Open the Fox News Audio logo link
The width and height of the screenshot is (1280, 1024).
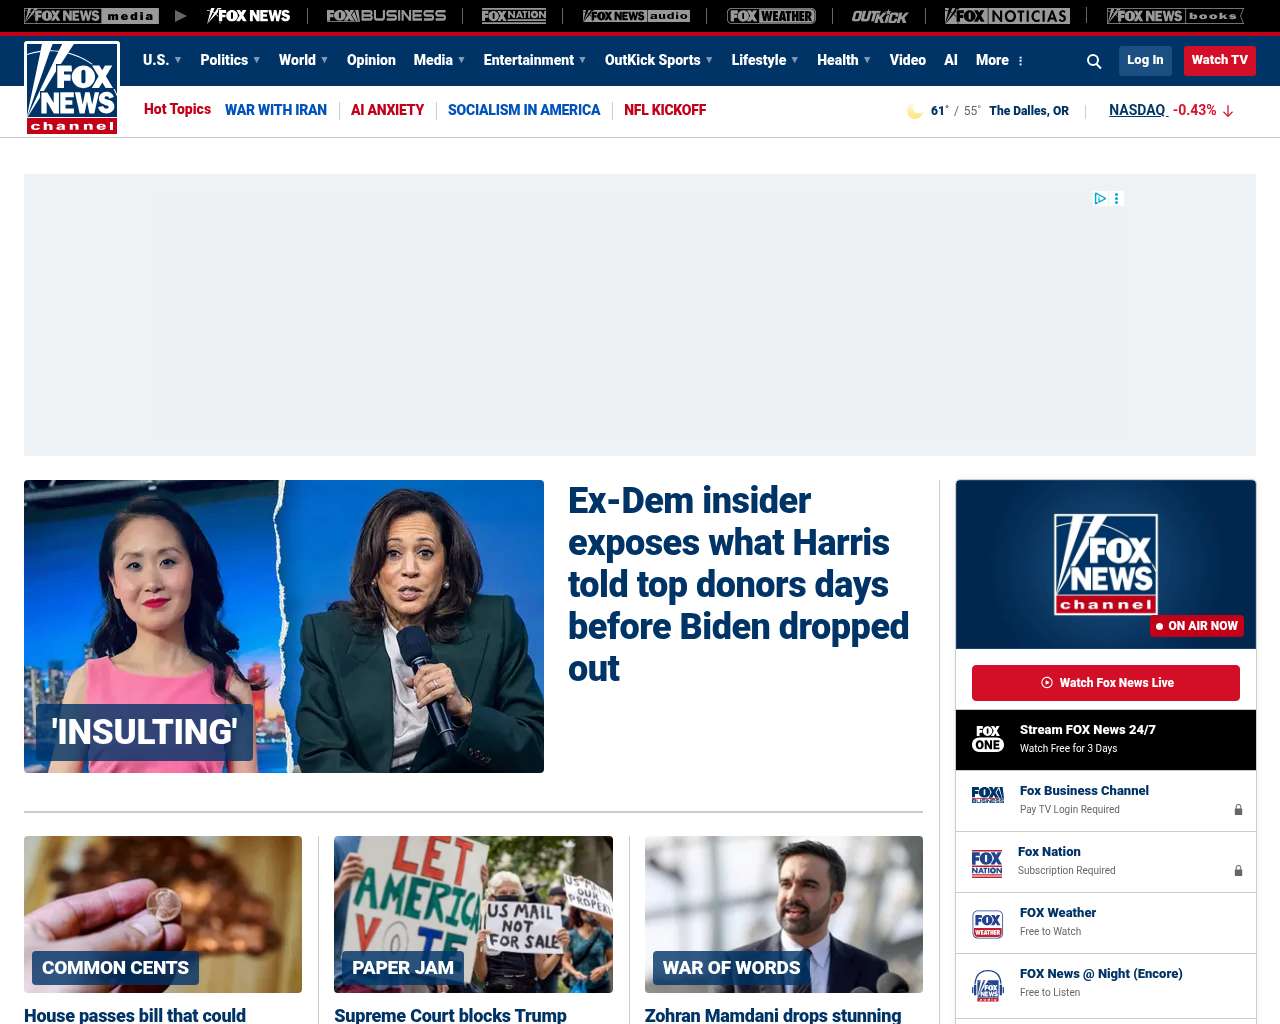pyautogui.click(x=637, y=16)
